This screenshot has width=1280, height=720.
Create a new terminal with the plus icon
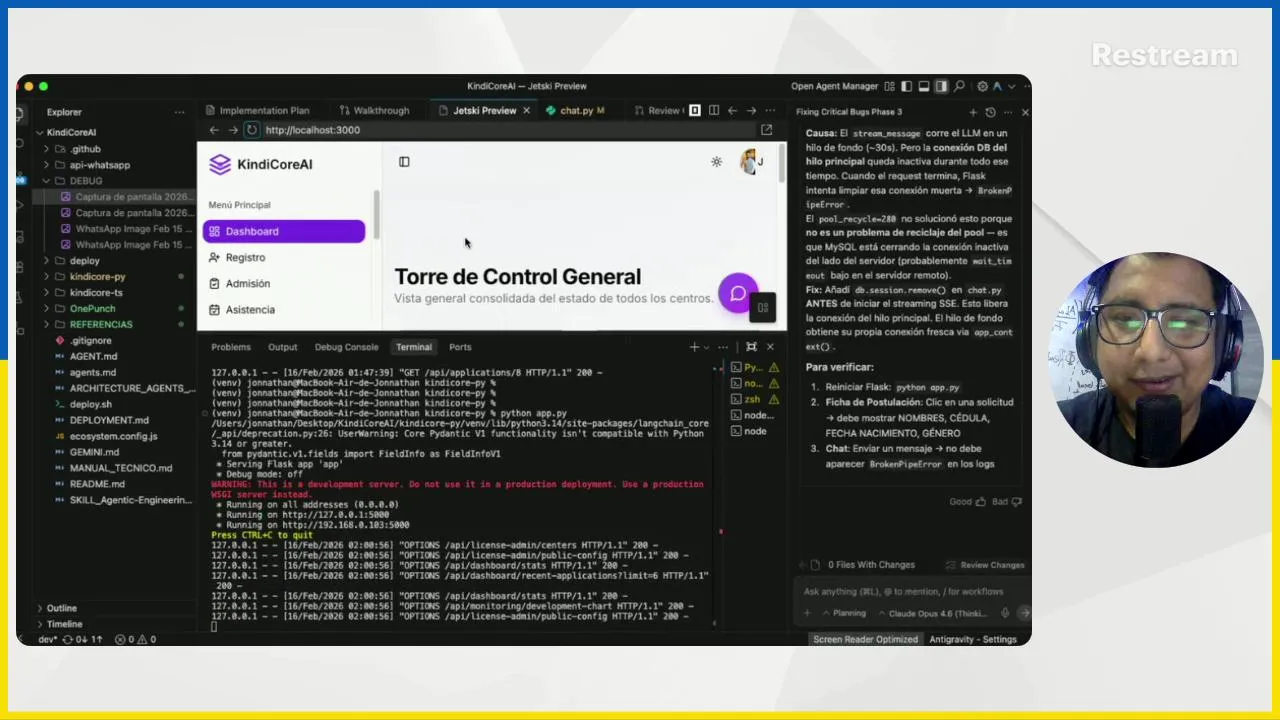click(694, 347)
